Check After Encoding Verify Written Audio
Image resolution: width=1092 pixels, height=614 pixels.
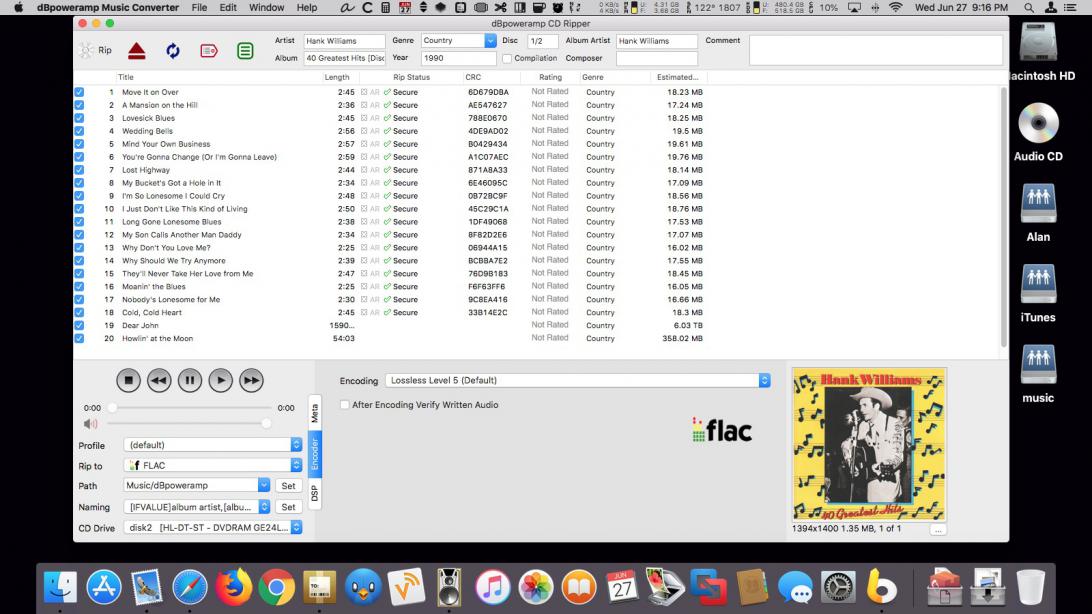345,405
